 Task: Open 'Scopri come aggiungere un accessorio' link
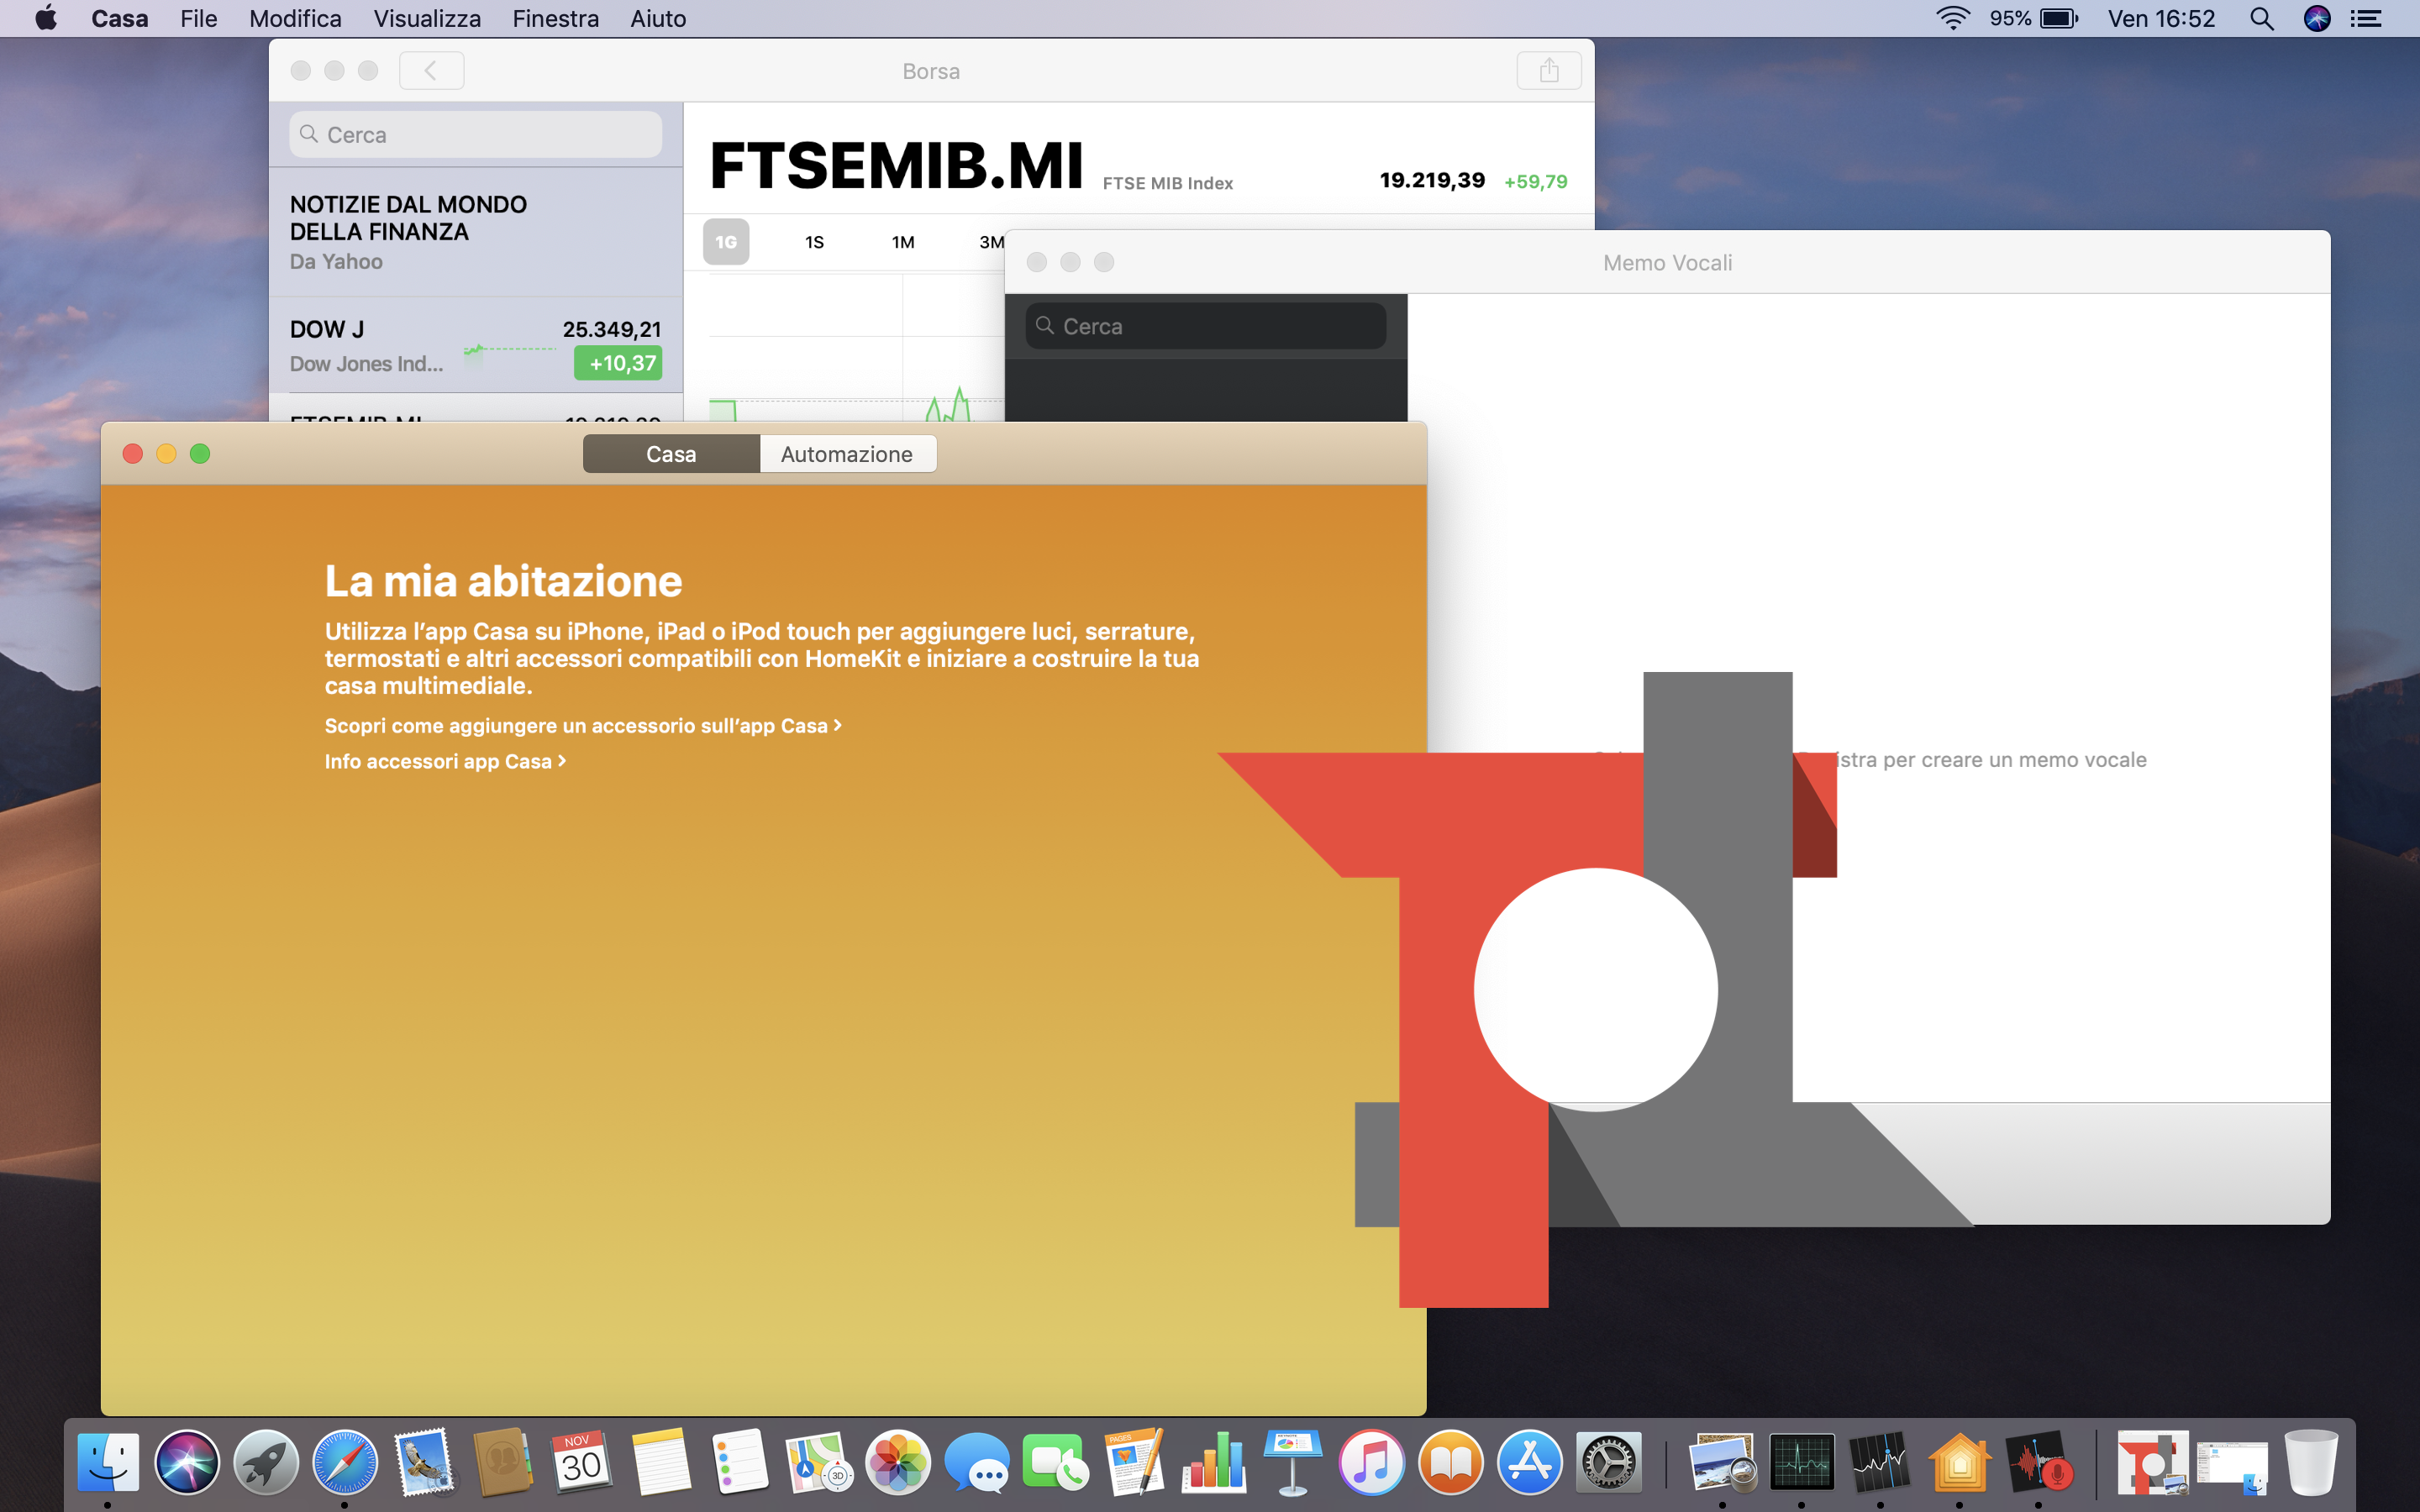tap(582, 726)
